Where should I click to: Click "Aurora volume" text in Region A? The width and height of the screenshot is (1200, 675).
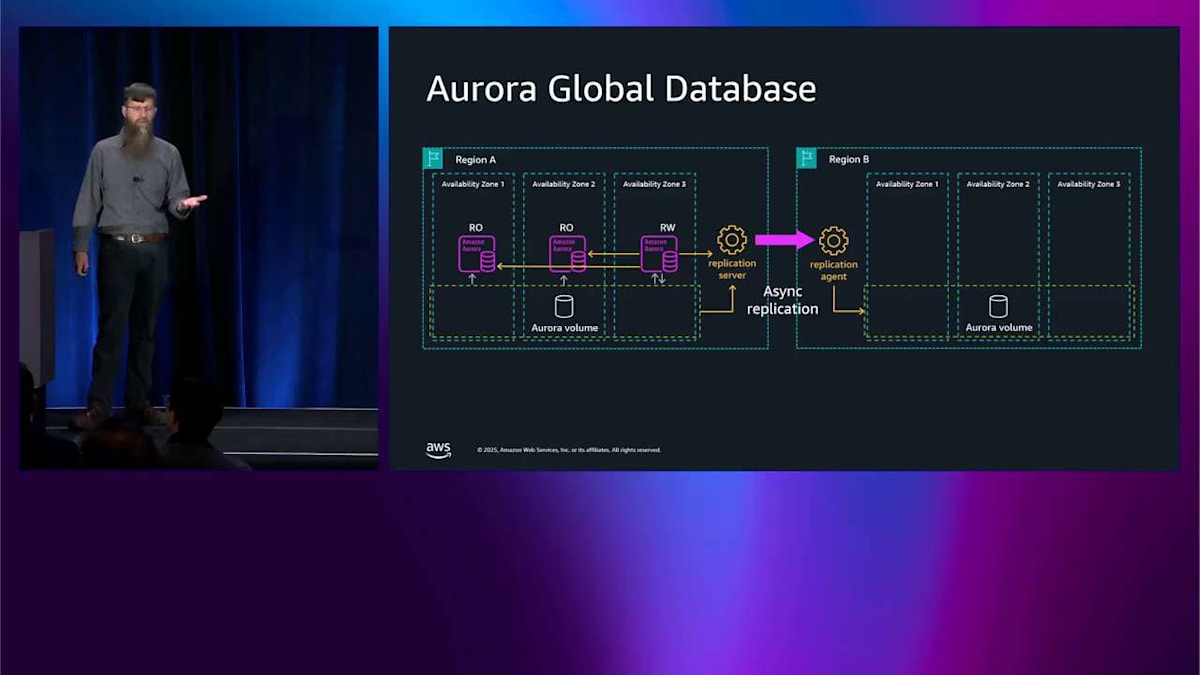point(564,328)
